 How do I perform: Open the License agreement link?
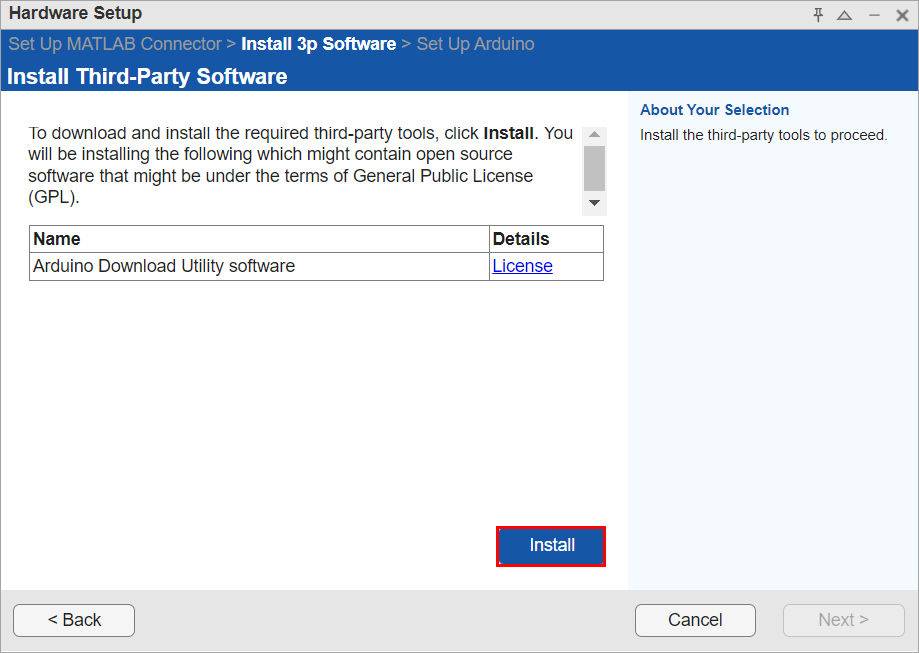pyautogui.click(x=522, y=266)
